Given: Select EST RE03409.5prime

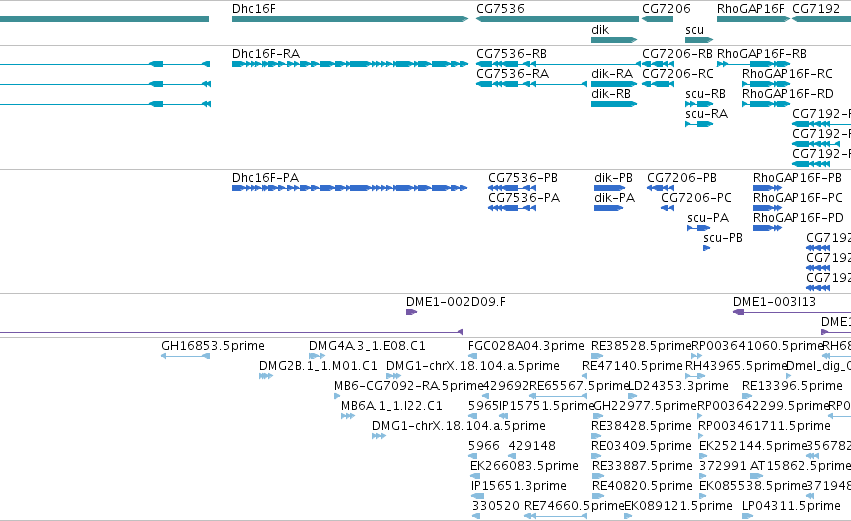Looking at the screenshot, I should pos(597,456).
